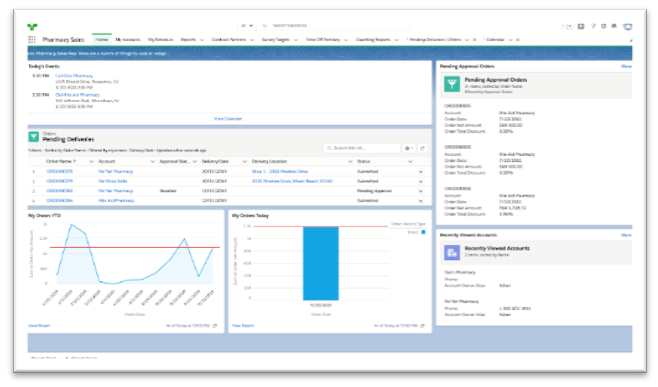Viewport: 658px width, 387px height.
Task: Open the App Launcher grid icon
Action: (x=32, y=39)
